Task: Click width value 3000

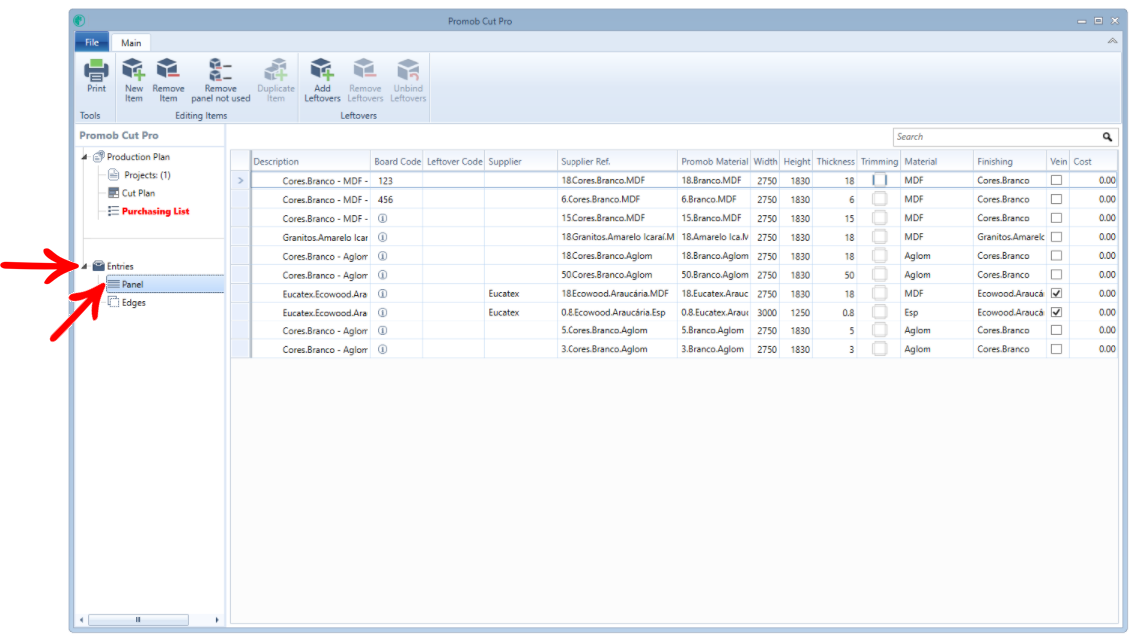Action: tap(767, 312)
